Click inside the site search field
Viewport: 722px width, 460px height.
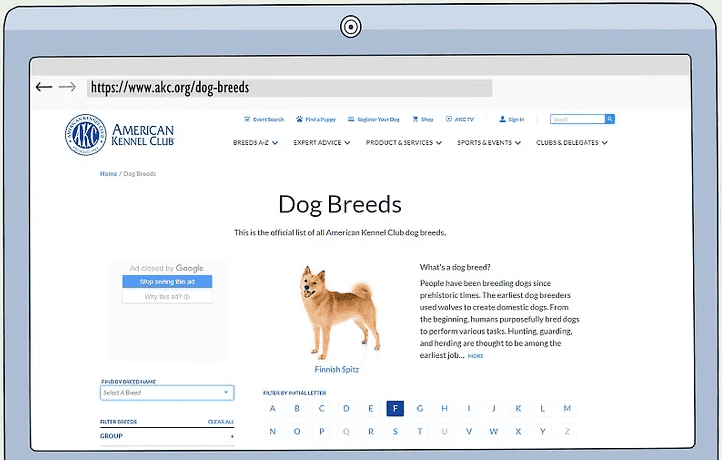click(x=577, y=119)
